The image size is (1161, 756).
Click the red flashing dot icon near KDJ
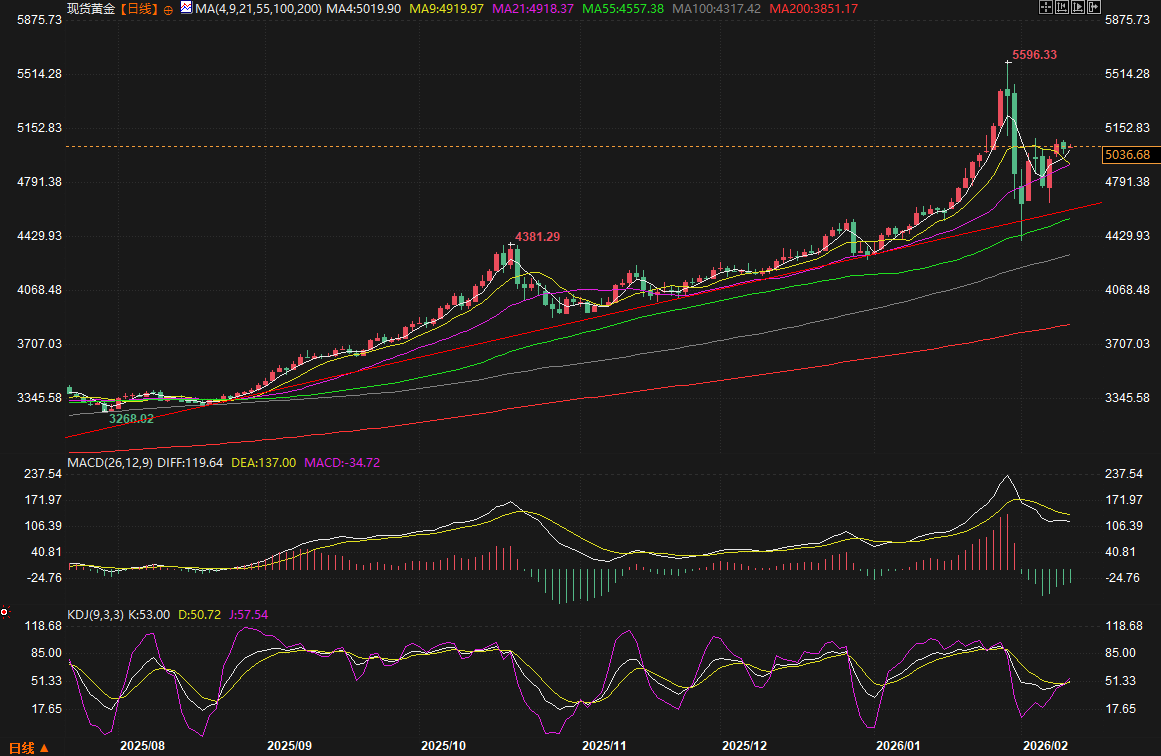point(5,613)
